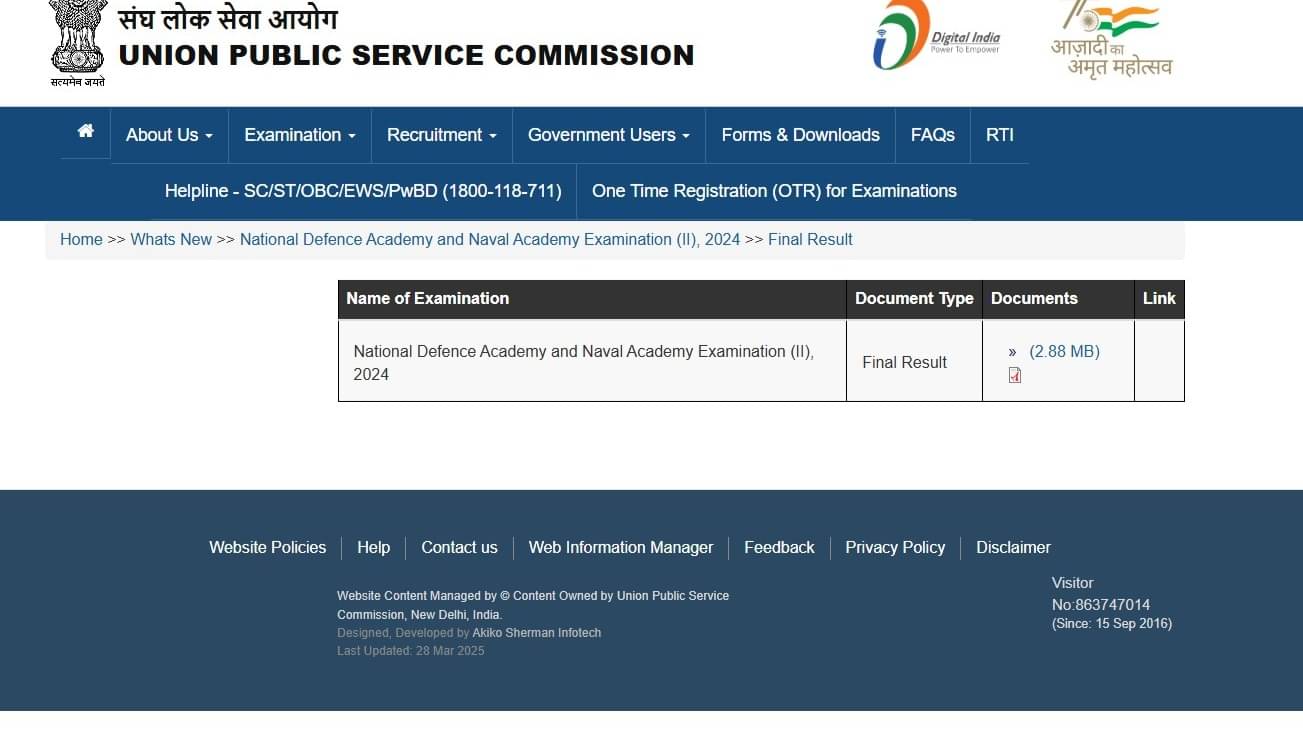Select the Digital India logo
The width and height of the screenshot is (1303, 732).
(x=936, y=36)
